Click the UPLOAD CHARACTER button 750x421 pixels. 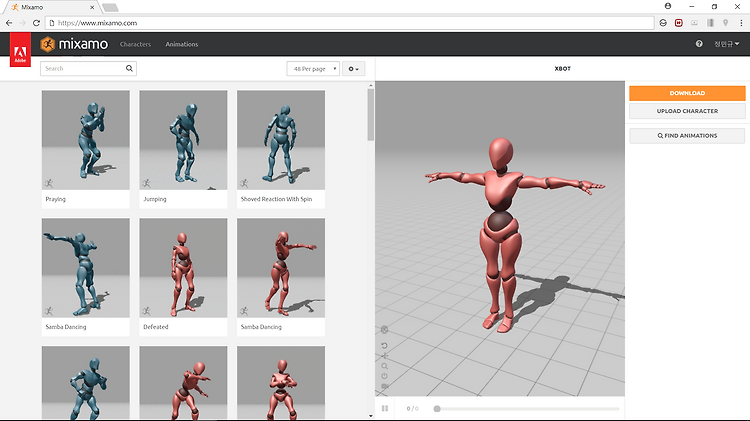point(687,111)
